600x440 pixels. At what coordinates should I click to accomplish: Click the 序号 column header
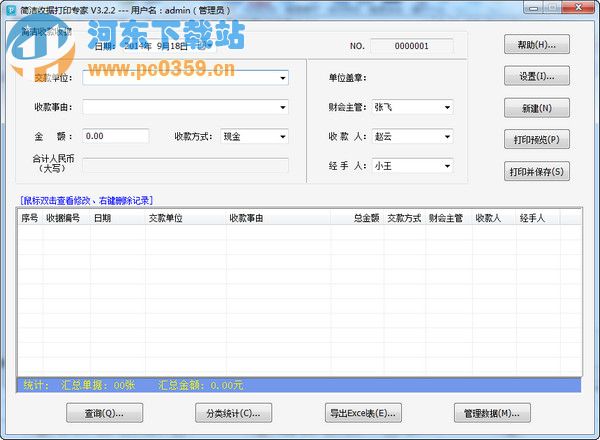click(x=29, y=218)
